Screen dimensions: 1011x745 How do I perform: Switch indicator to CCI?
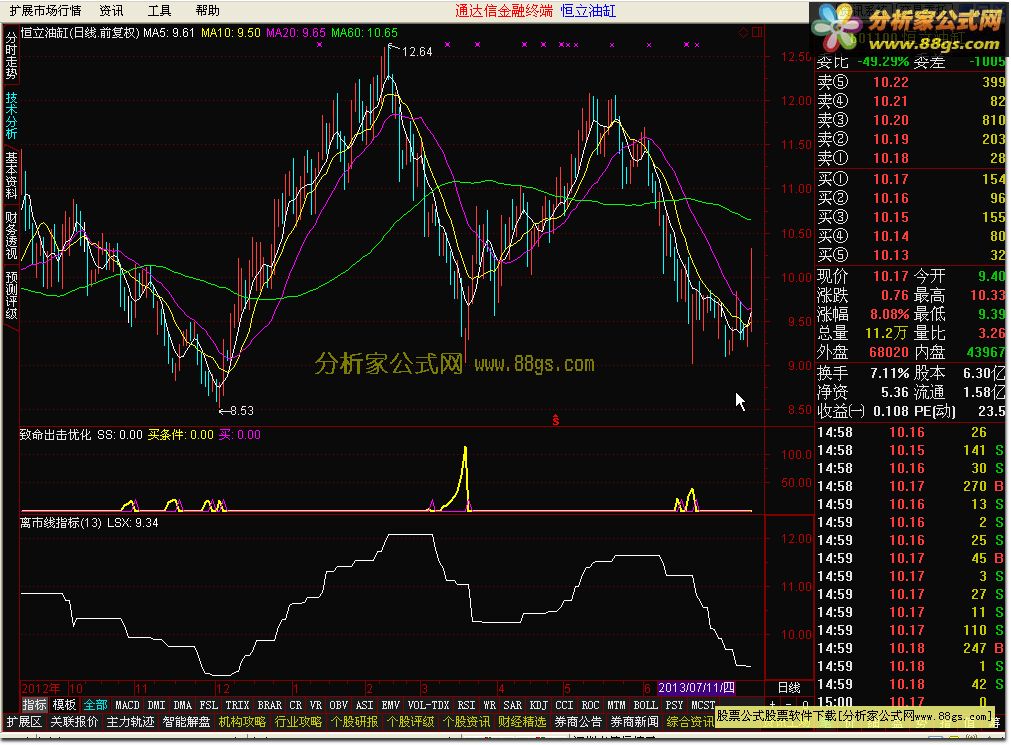(564, 705)
